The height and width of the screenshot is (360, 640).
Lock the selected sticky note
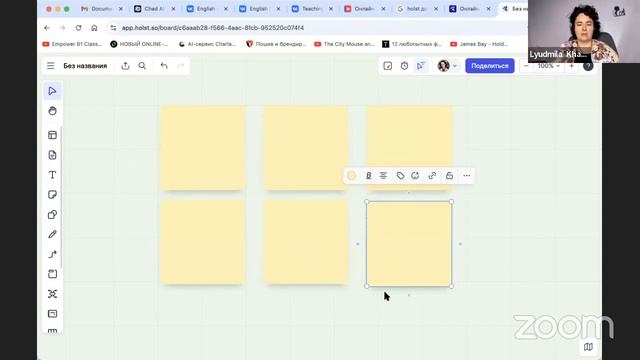[449, 176]
